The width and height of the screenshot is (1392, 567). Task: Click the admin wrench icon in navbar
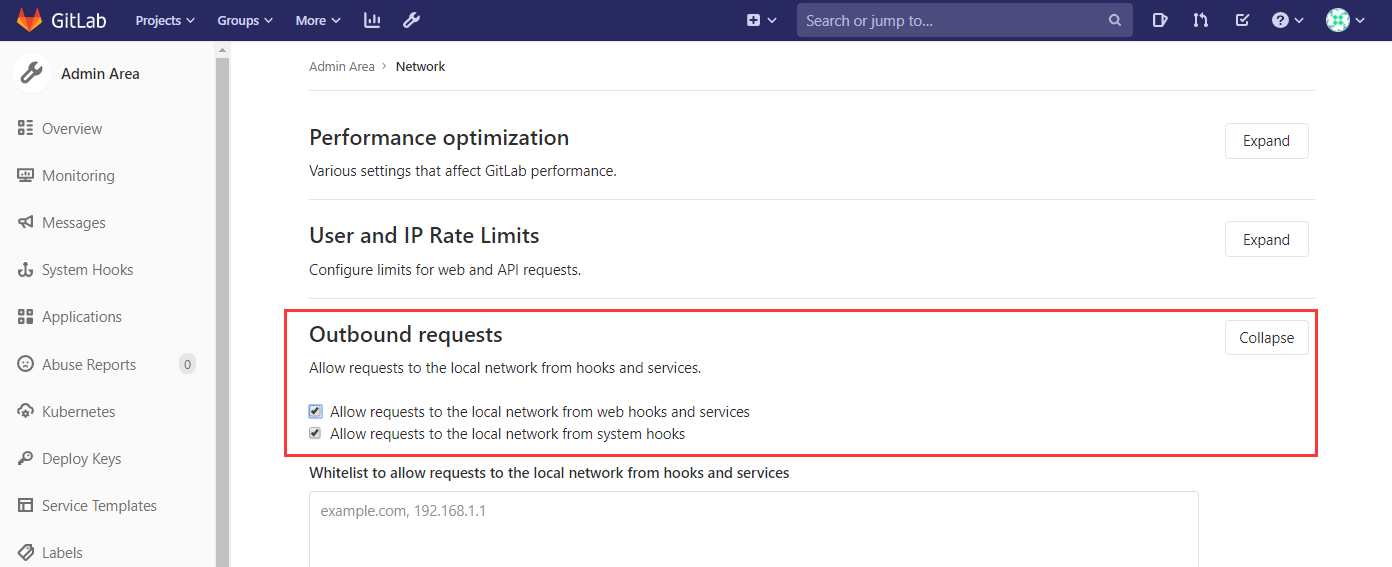click(411, 20)
